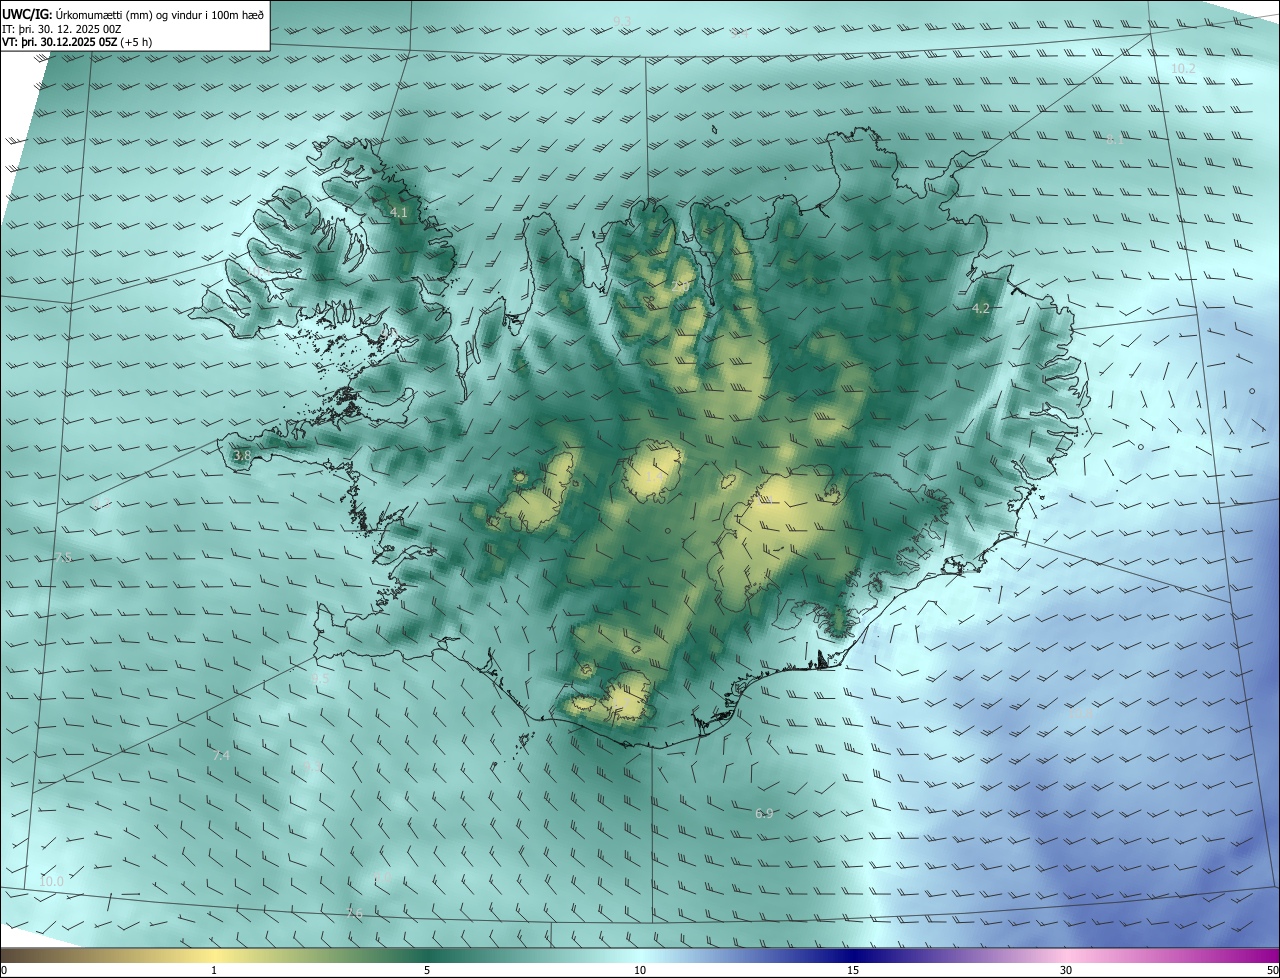Click the 6.9 value label south of Iceland
Viewport: 1280px width, 978px height.
click(x=764, y=814)
